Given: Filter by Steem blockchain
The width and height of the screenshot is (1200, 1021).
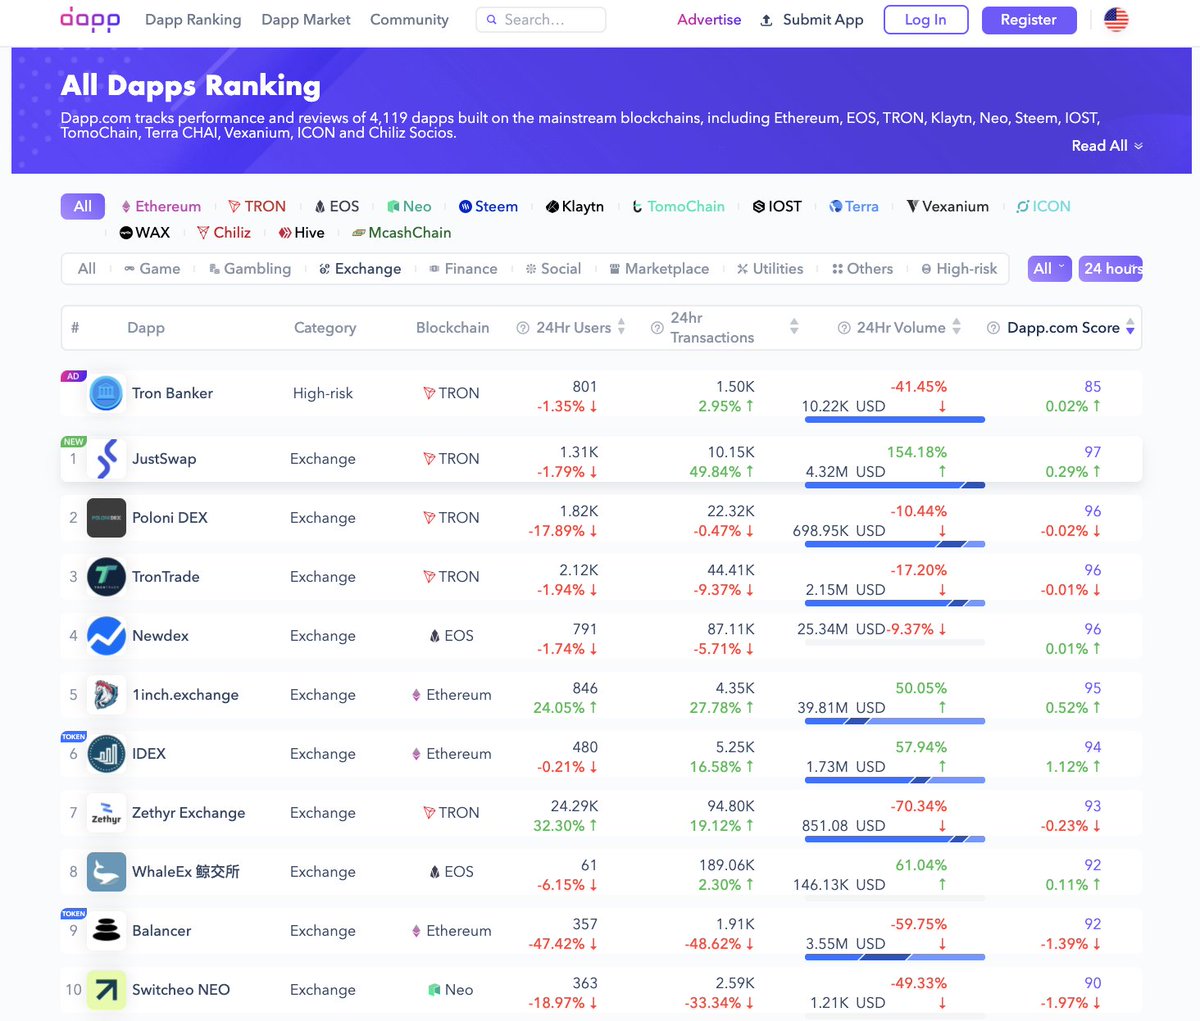Looking at the screenshot, I should click(x=488, y=206).
